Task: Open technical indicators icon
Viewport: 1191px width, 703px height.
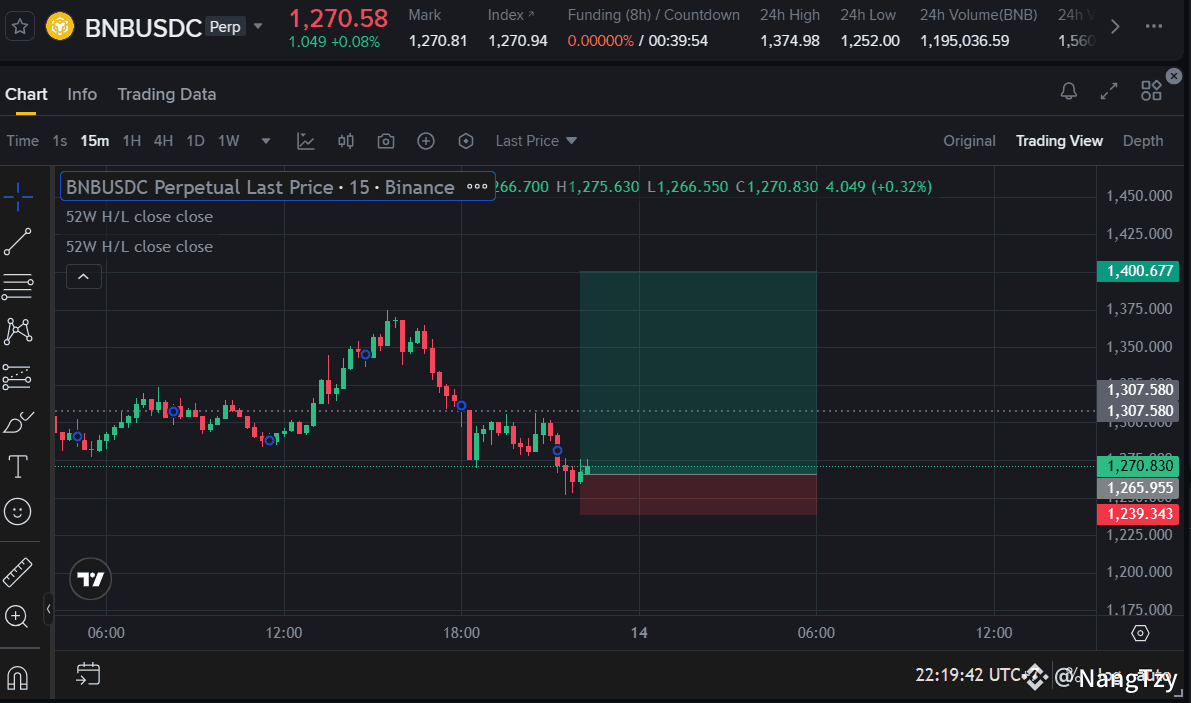Action: pyautogui.click(x=305, y=141)
